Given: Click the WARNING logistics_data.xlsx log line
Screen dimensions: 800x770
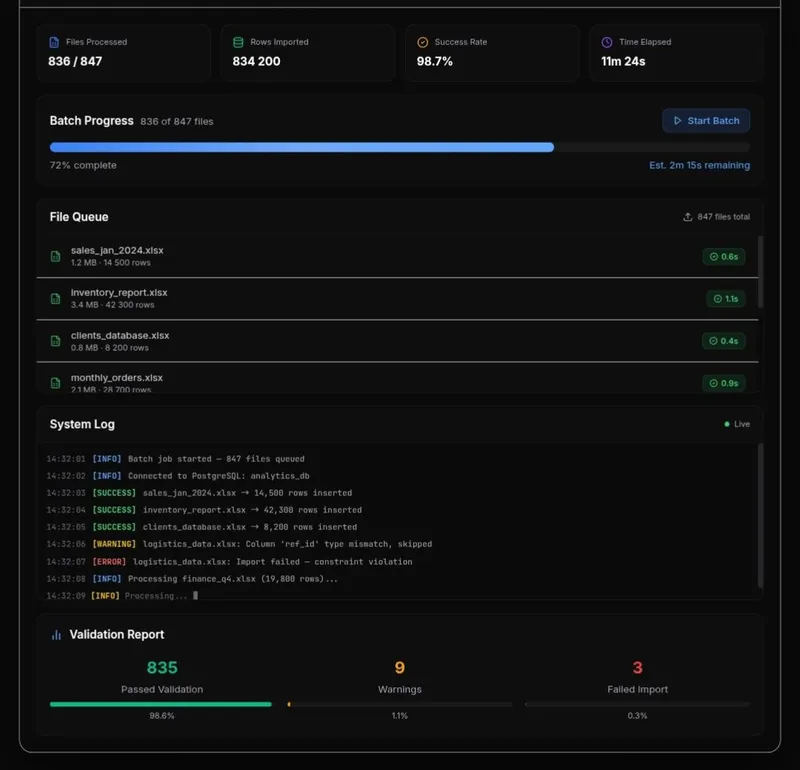Looking at the screenshot, I should 239,544.
